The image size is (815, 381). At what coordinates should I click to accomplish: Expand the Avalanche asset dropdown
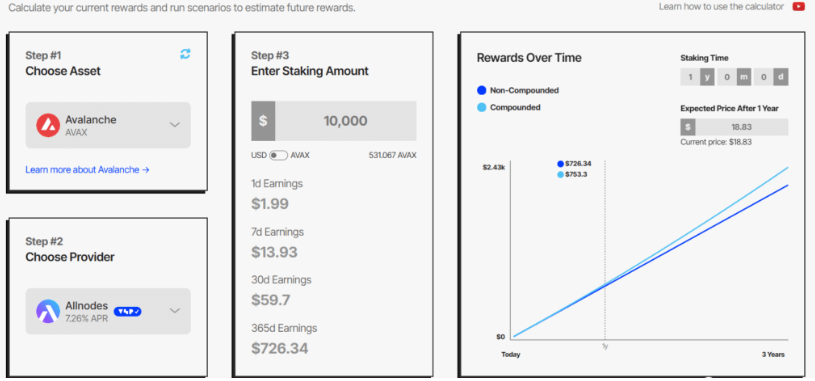click(x=175, y=125)
